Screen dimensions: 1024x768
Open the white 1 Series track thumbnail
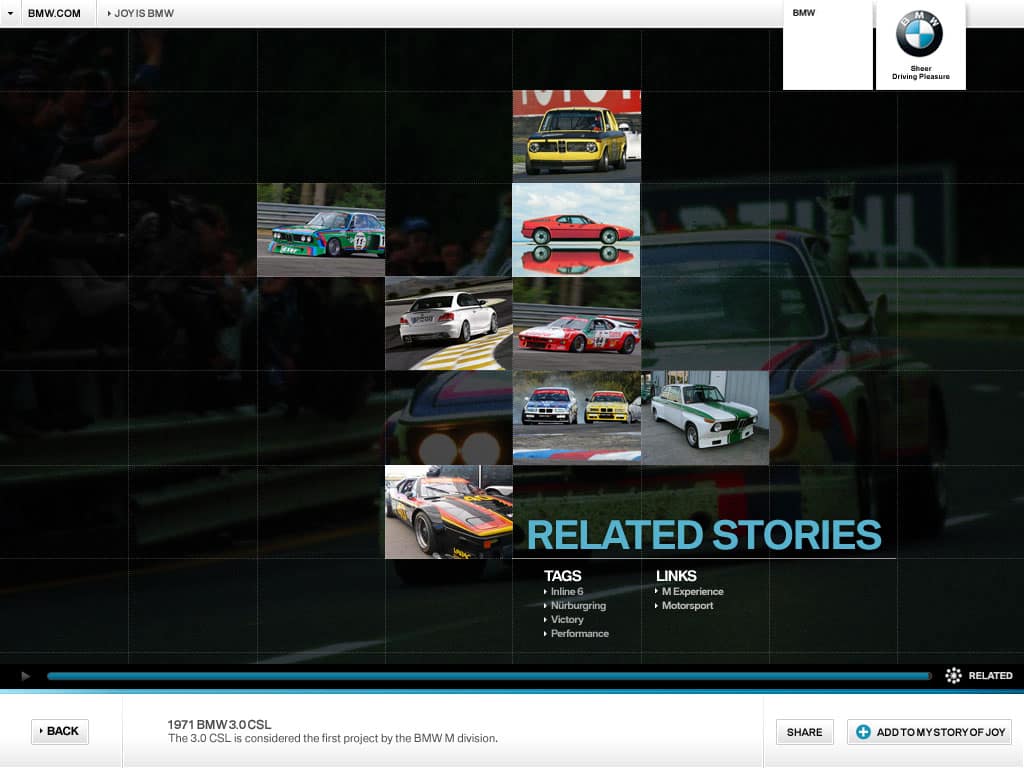448,324
